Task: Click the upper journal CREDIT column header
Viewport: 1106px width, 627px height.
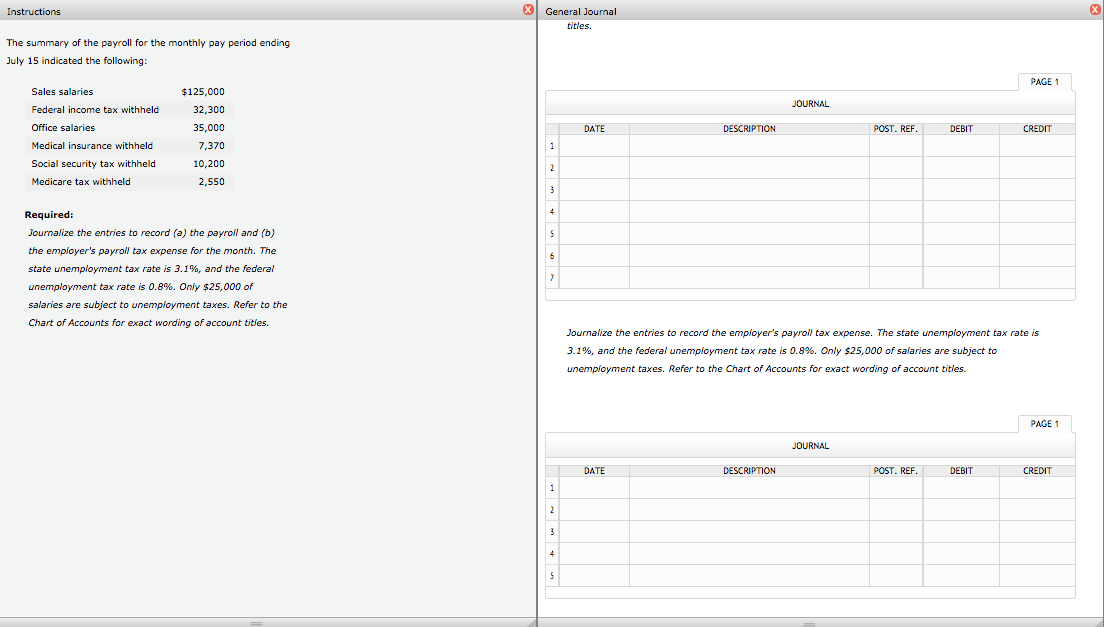Action: (1037, 129)
